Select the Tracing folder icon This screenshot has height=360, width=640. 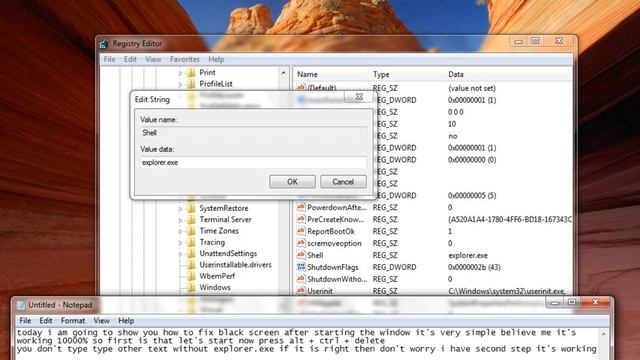191,242
